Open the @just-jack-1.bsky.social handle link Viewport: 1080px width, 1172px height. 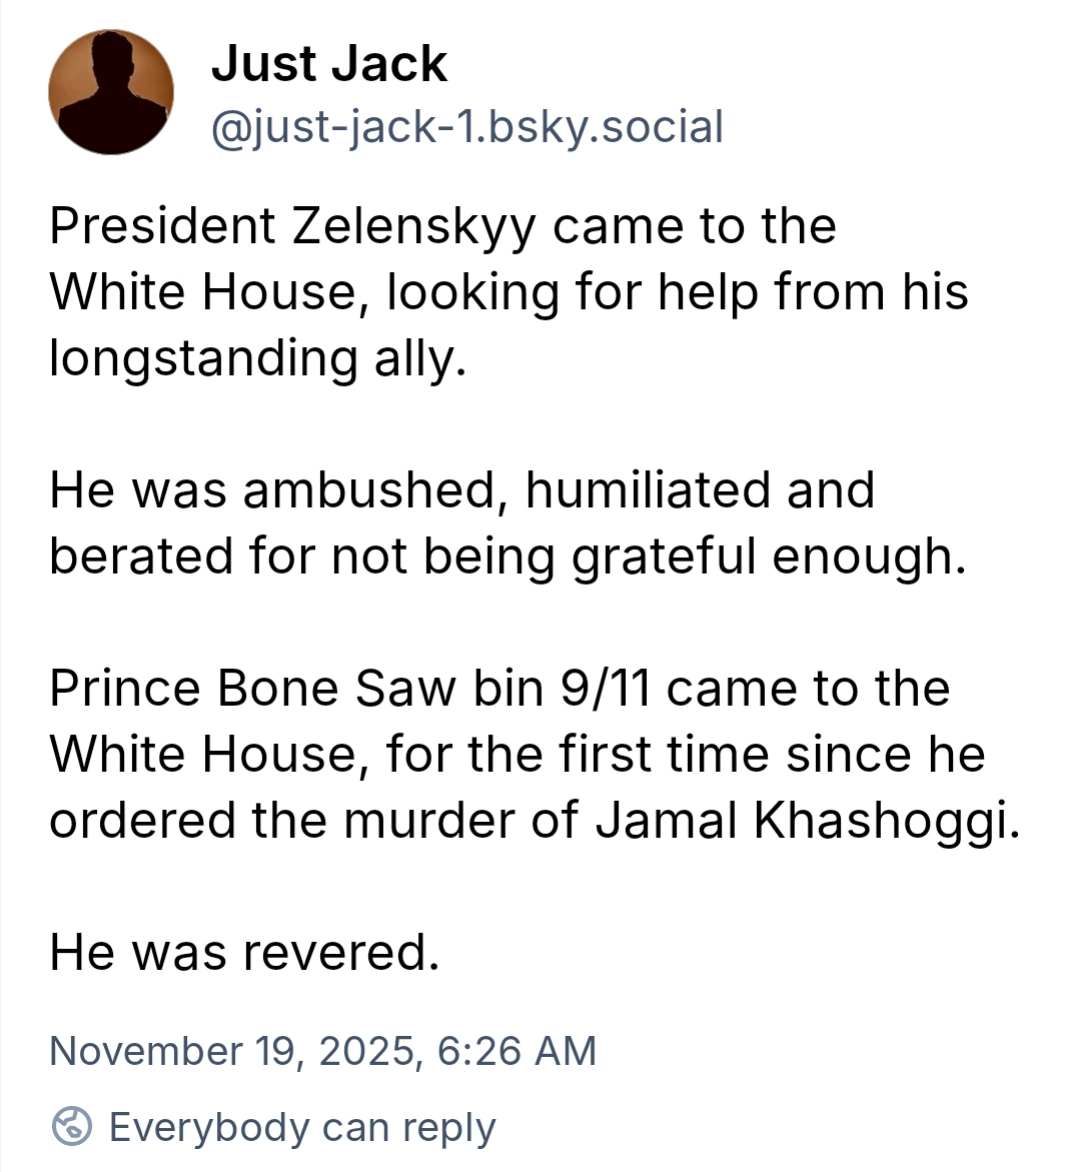point(467,127)
